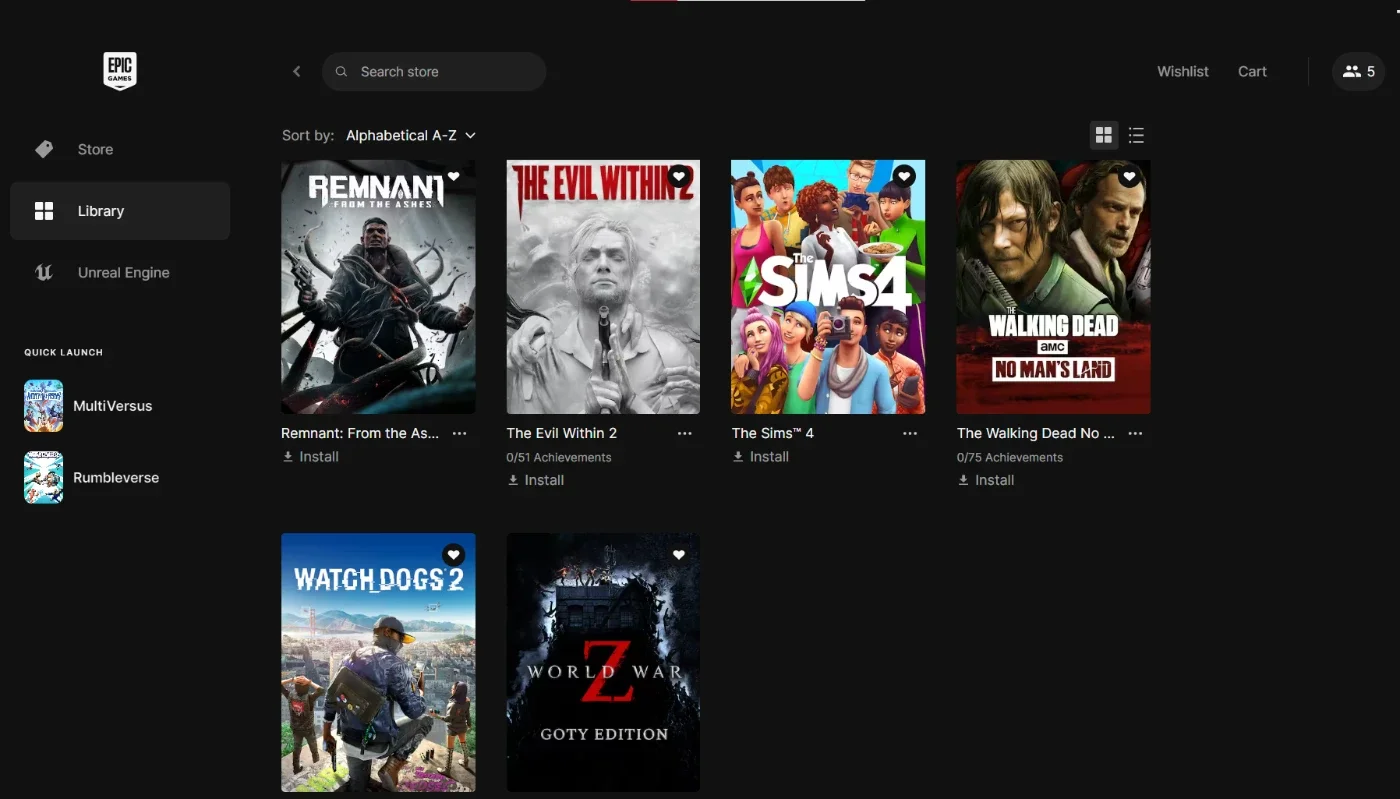Install The Walking Dead No Man's Land
The image size is (1400, 799).
986,480
